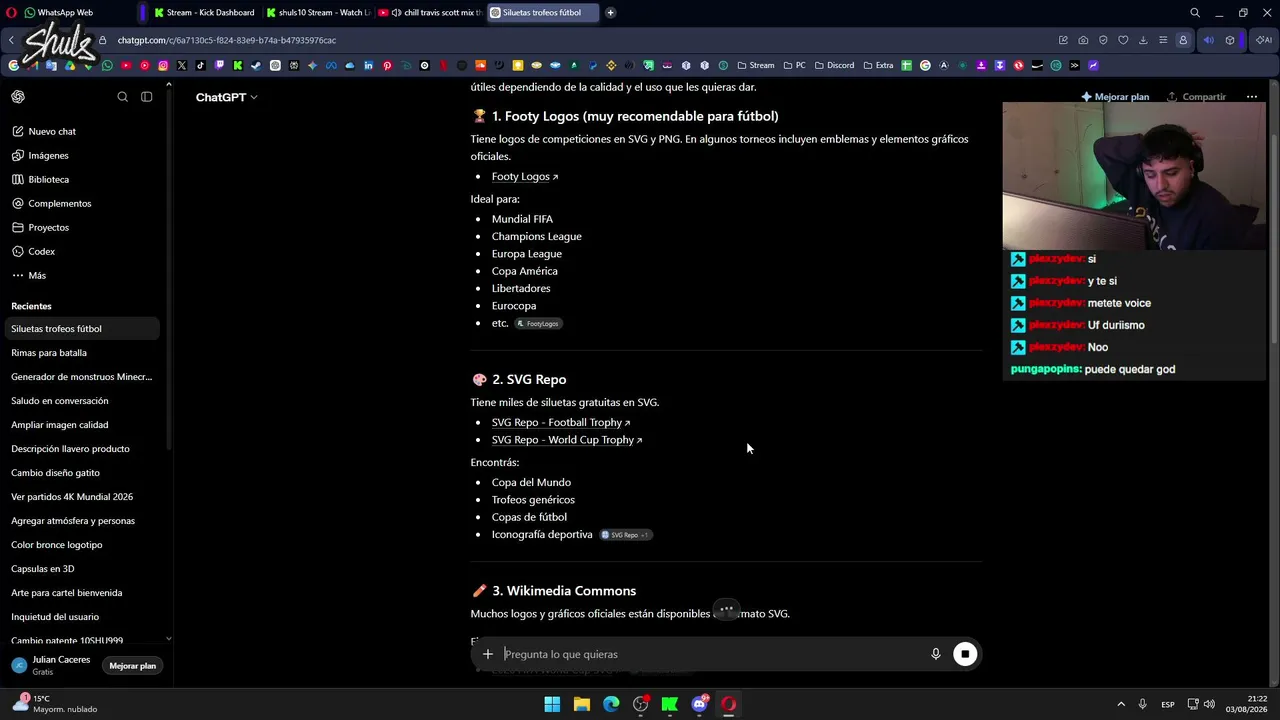Open the Discord bookmarks folder
The image size is (1280, 720).
pos(834,66)
